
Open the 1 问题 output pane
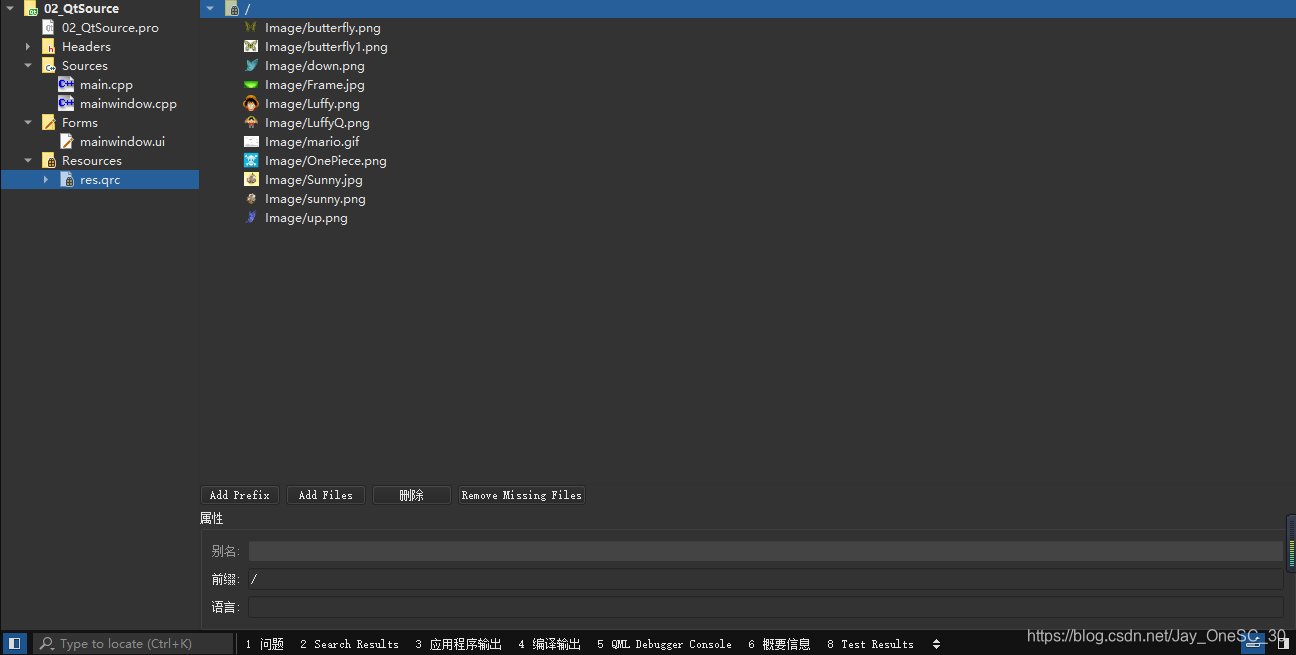tap(265, 644)
